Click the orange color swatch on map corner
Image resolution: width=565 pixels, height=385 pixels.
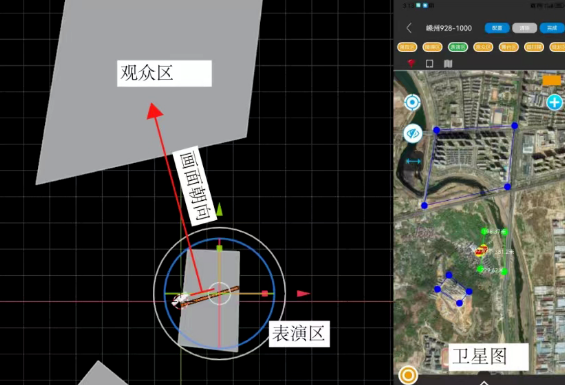click(552, 80)
